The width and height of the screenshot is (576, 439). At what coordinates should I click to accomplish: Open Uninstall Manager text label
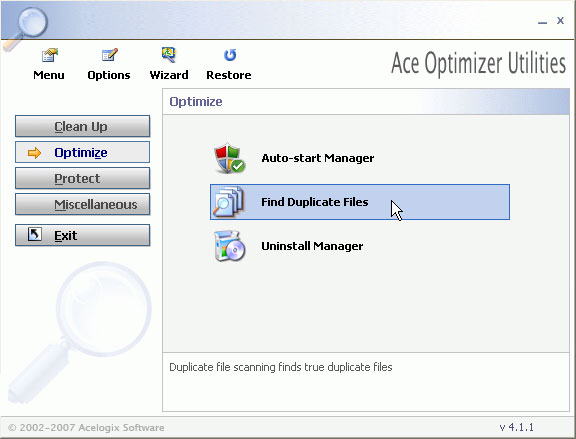coord(312,246)
